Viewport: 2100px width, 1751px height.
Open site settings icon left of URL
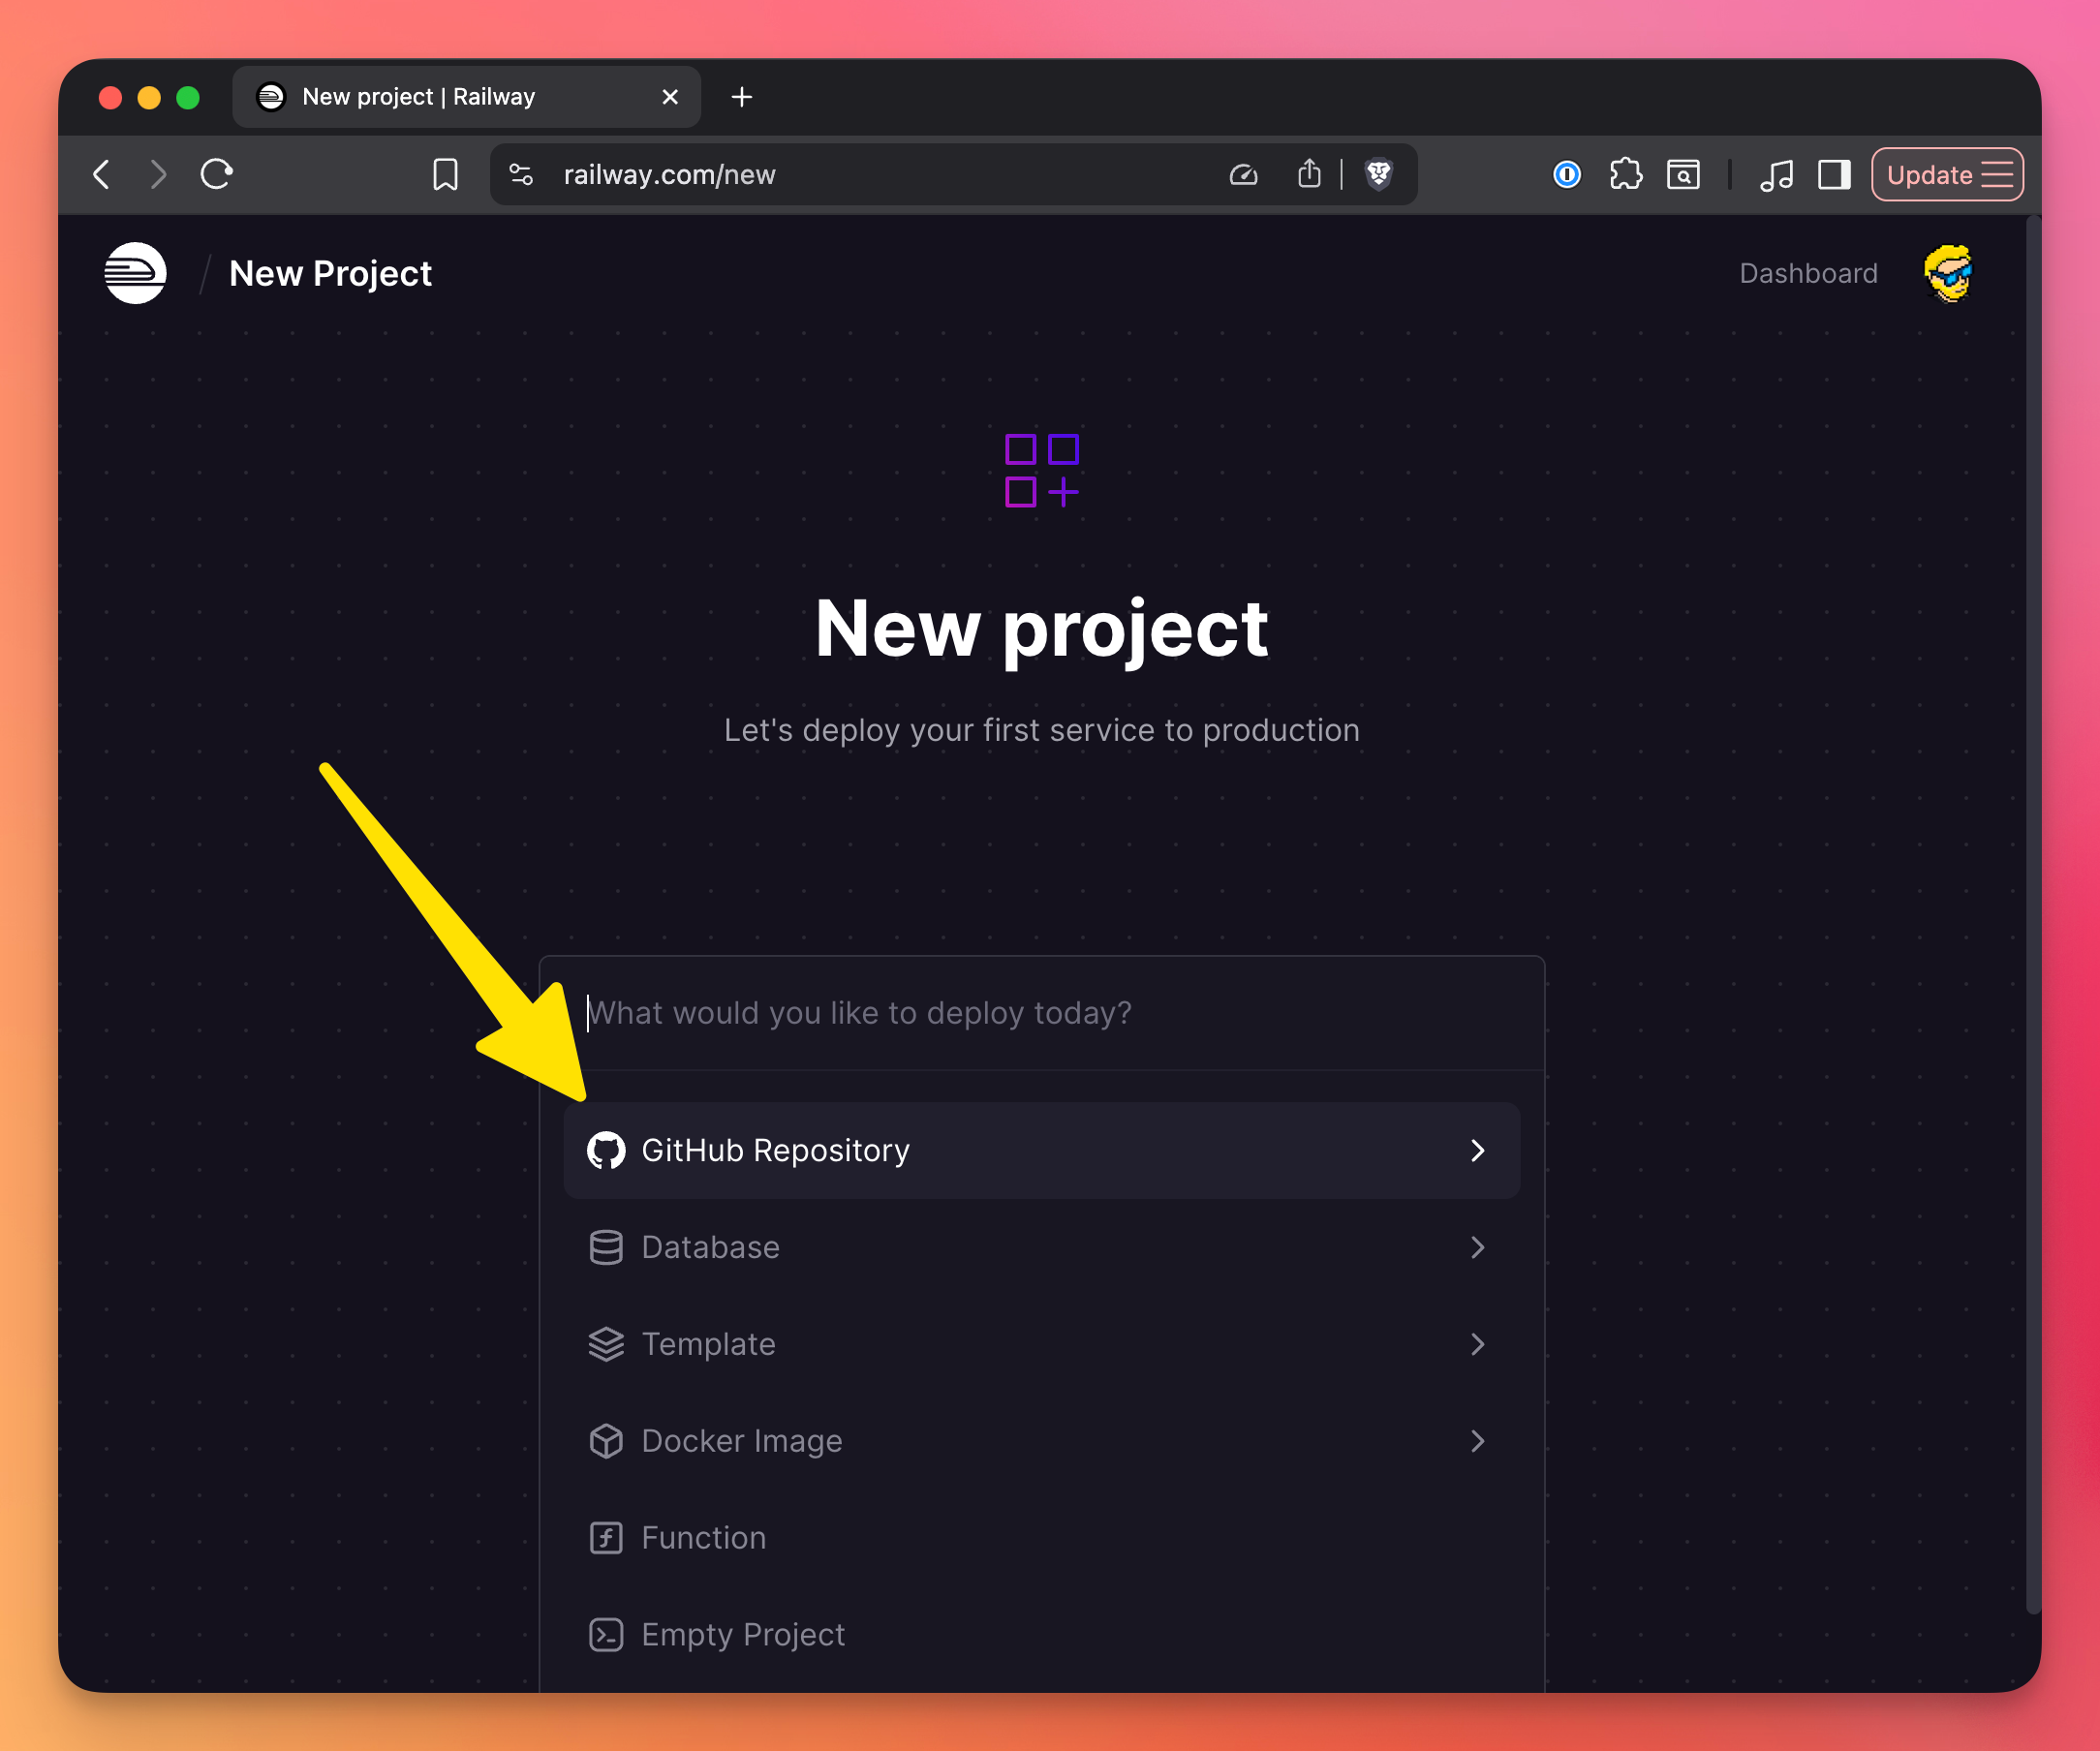tap(521, 175)
